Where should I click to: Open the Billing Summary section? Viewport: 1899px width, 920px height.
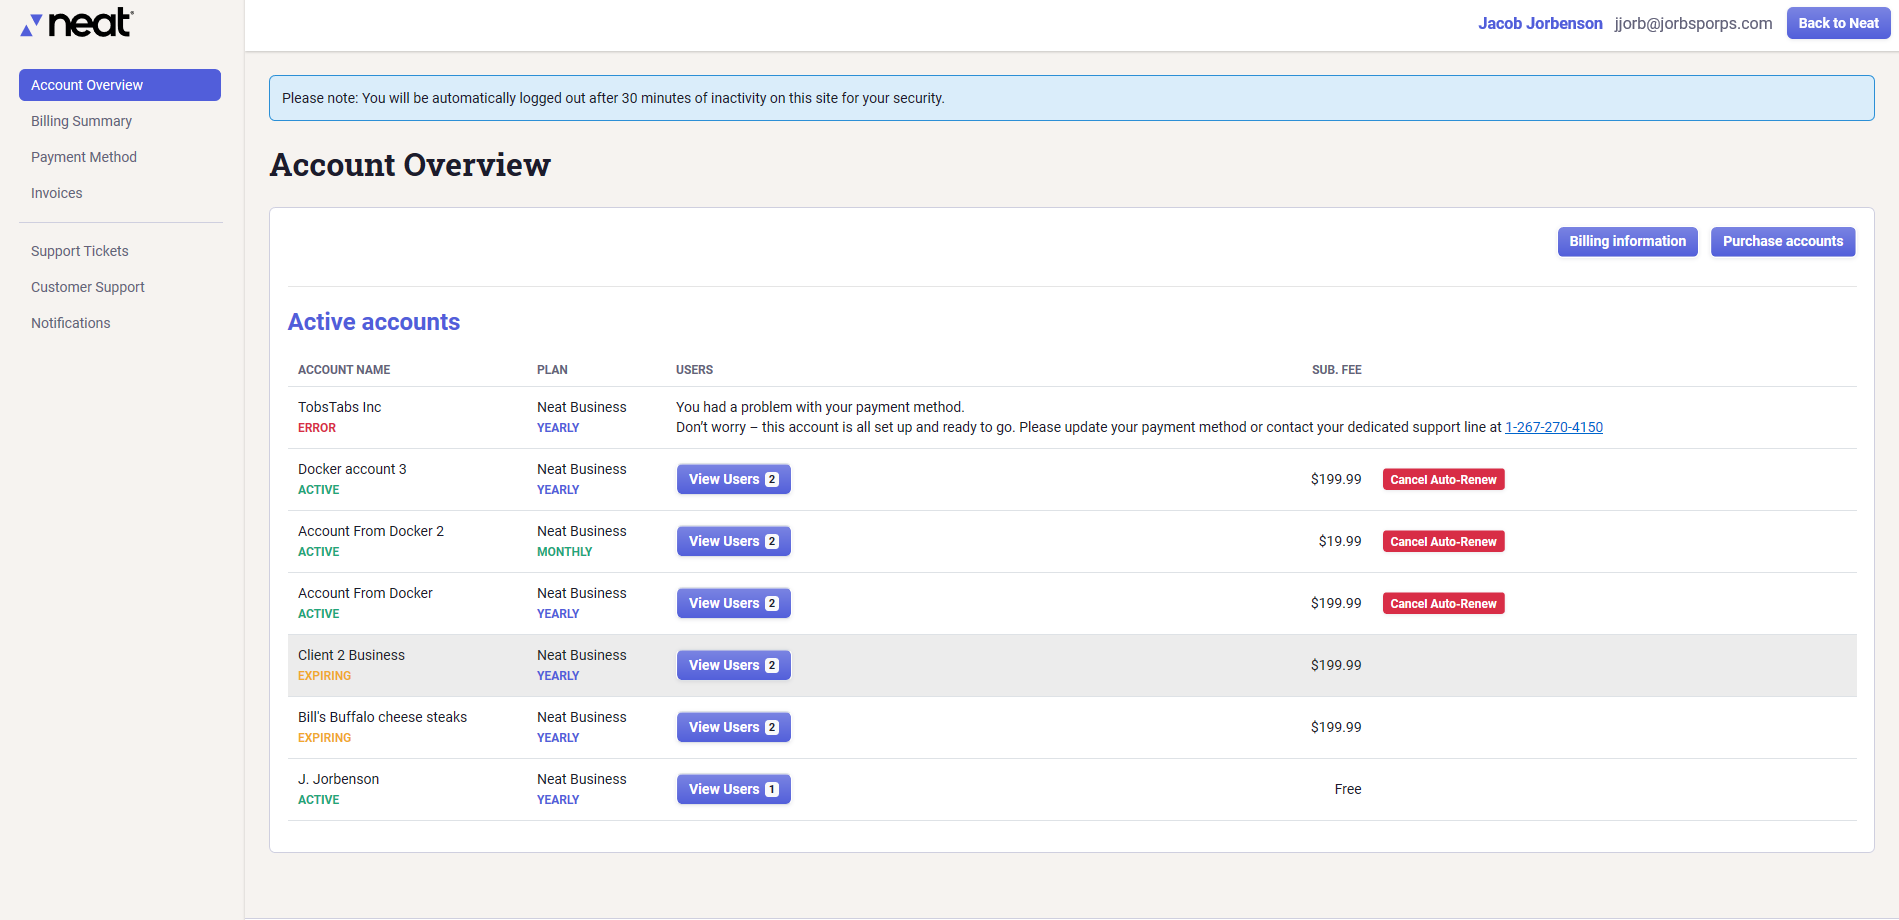(x=81, y=121)
